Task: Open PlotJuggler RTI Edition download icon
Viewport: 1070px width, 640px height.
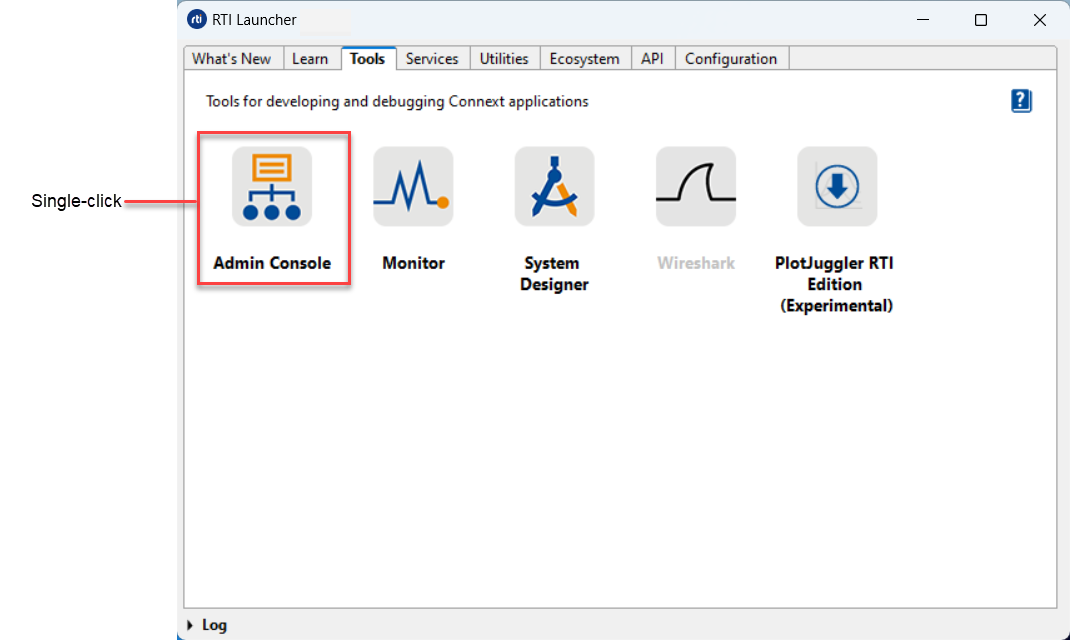Action: click(x=837, y=186)
